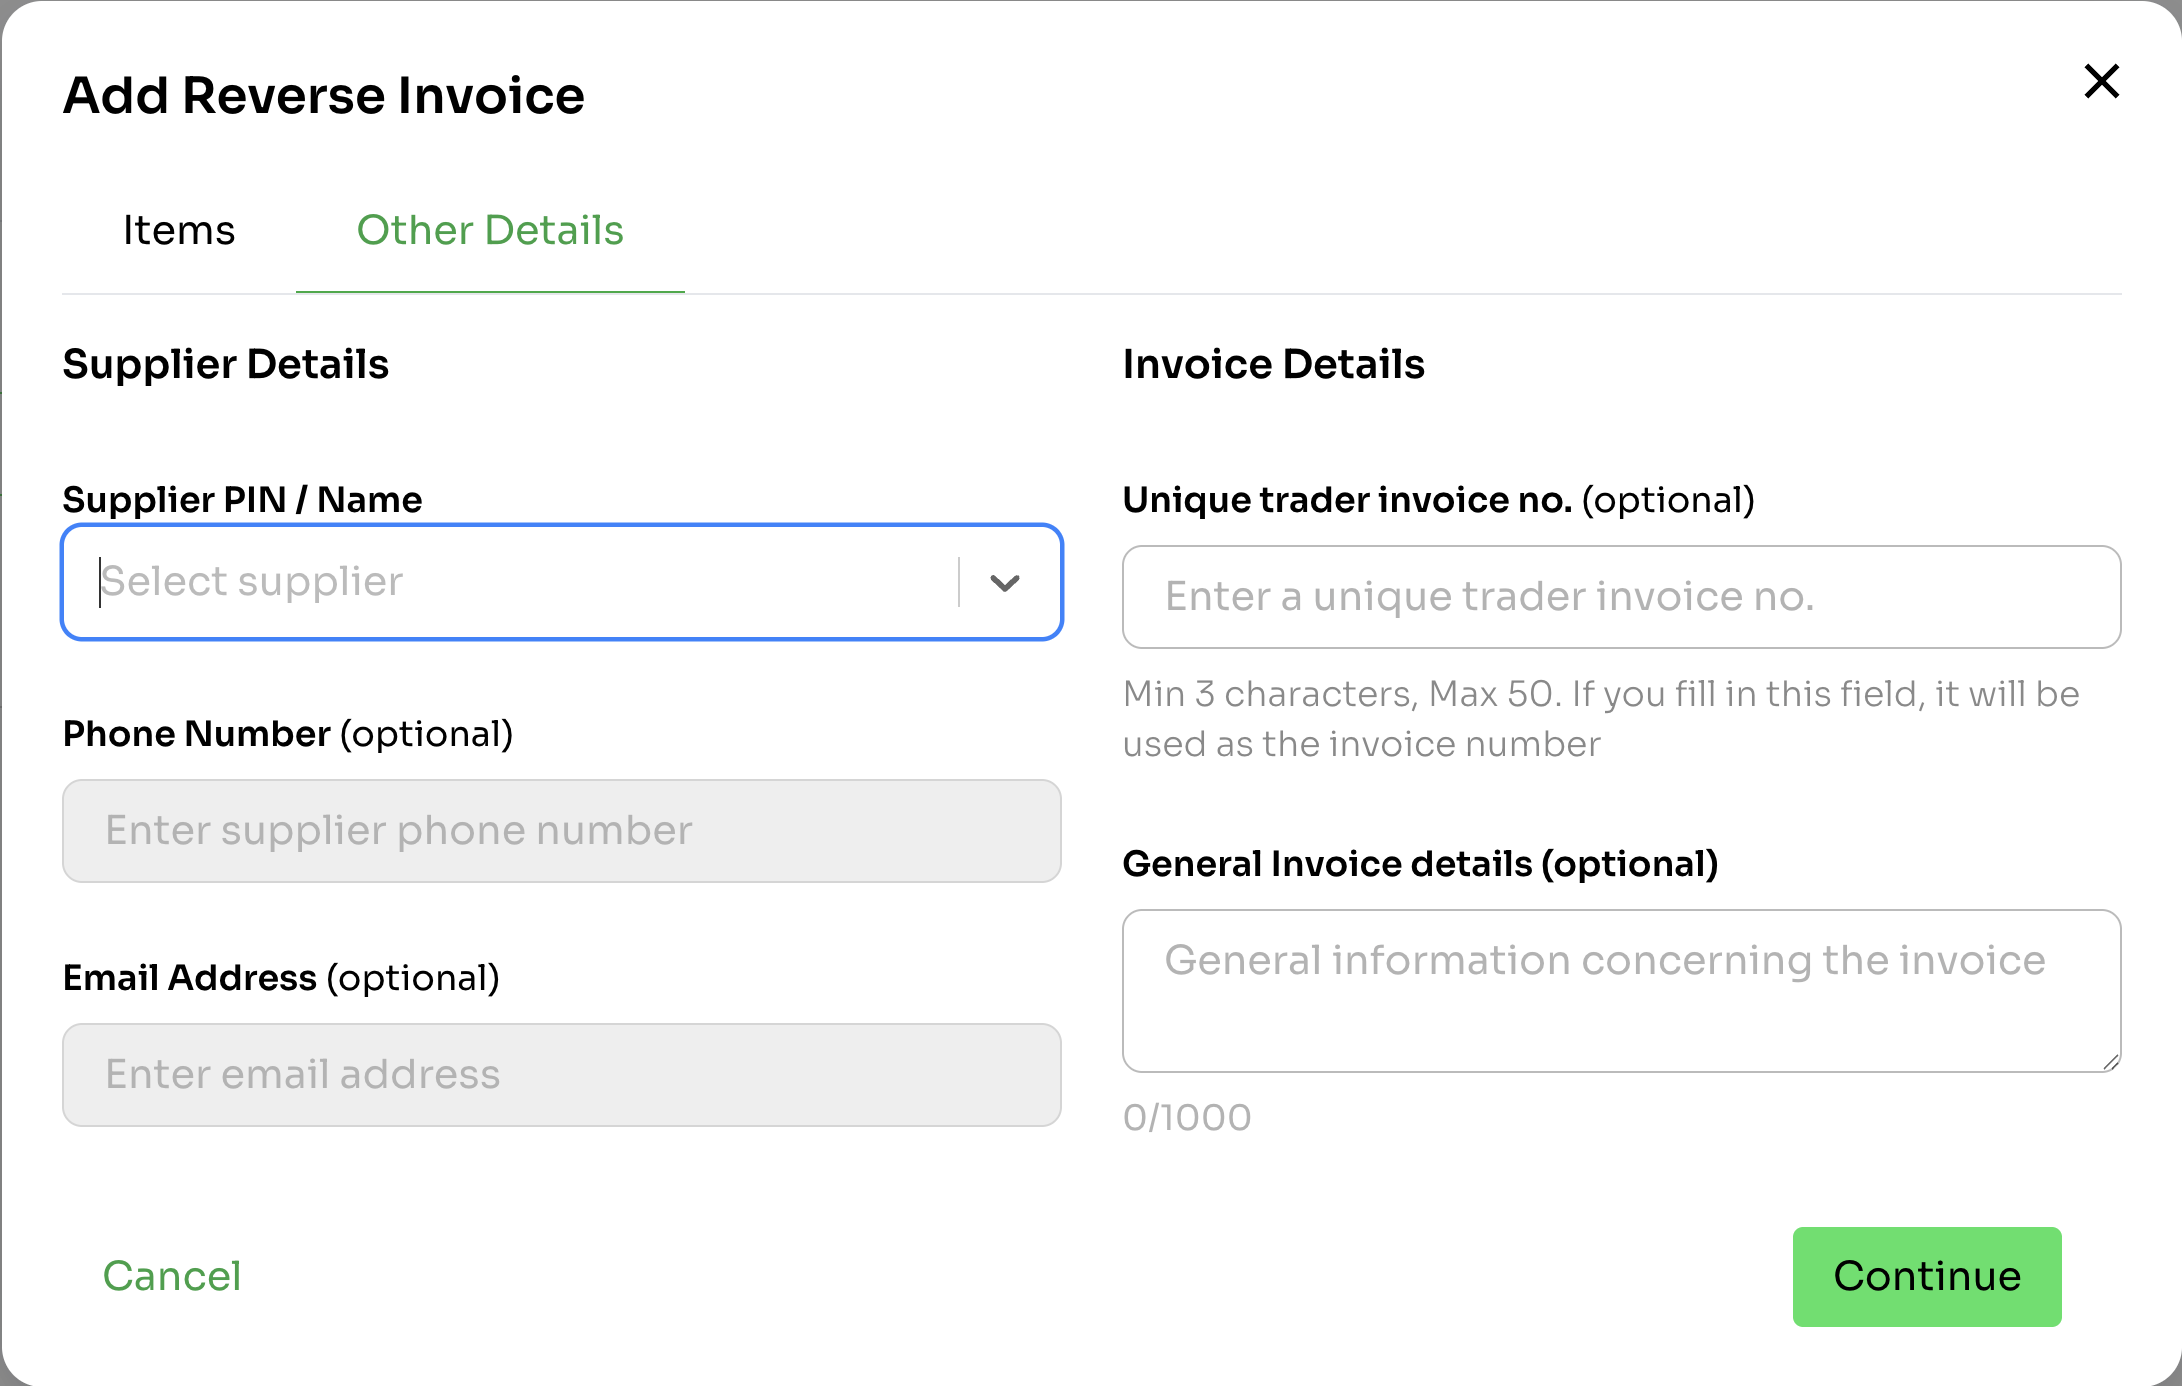Click the Phone Number (optional) label
This screenshot has width=2182, height=1386.
[287, 734]
